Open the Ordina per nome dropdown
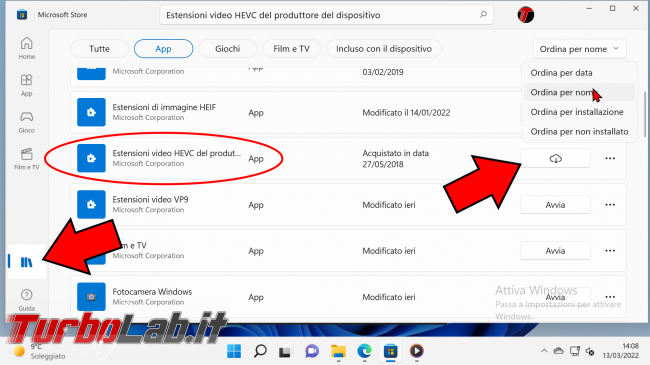650x365 pixels. [579, 49]
